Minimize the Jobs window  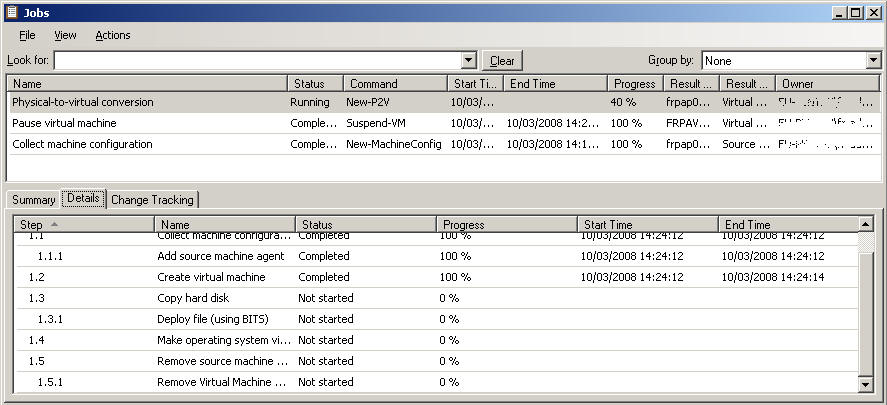pyautogui.click(x=838, y=12)
